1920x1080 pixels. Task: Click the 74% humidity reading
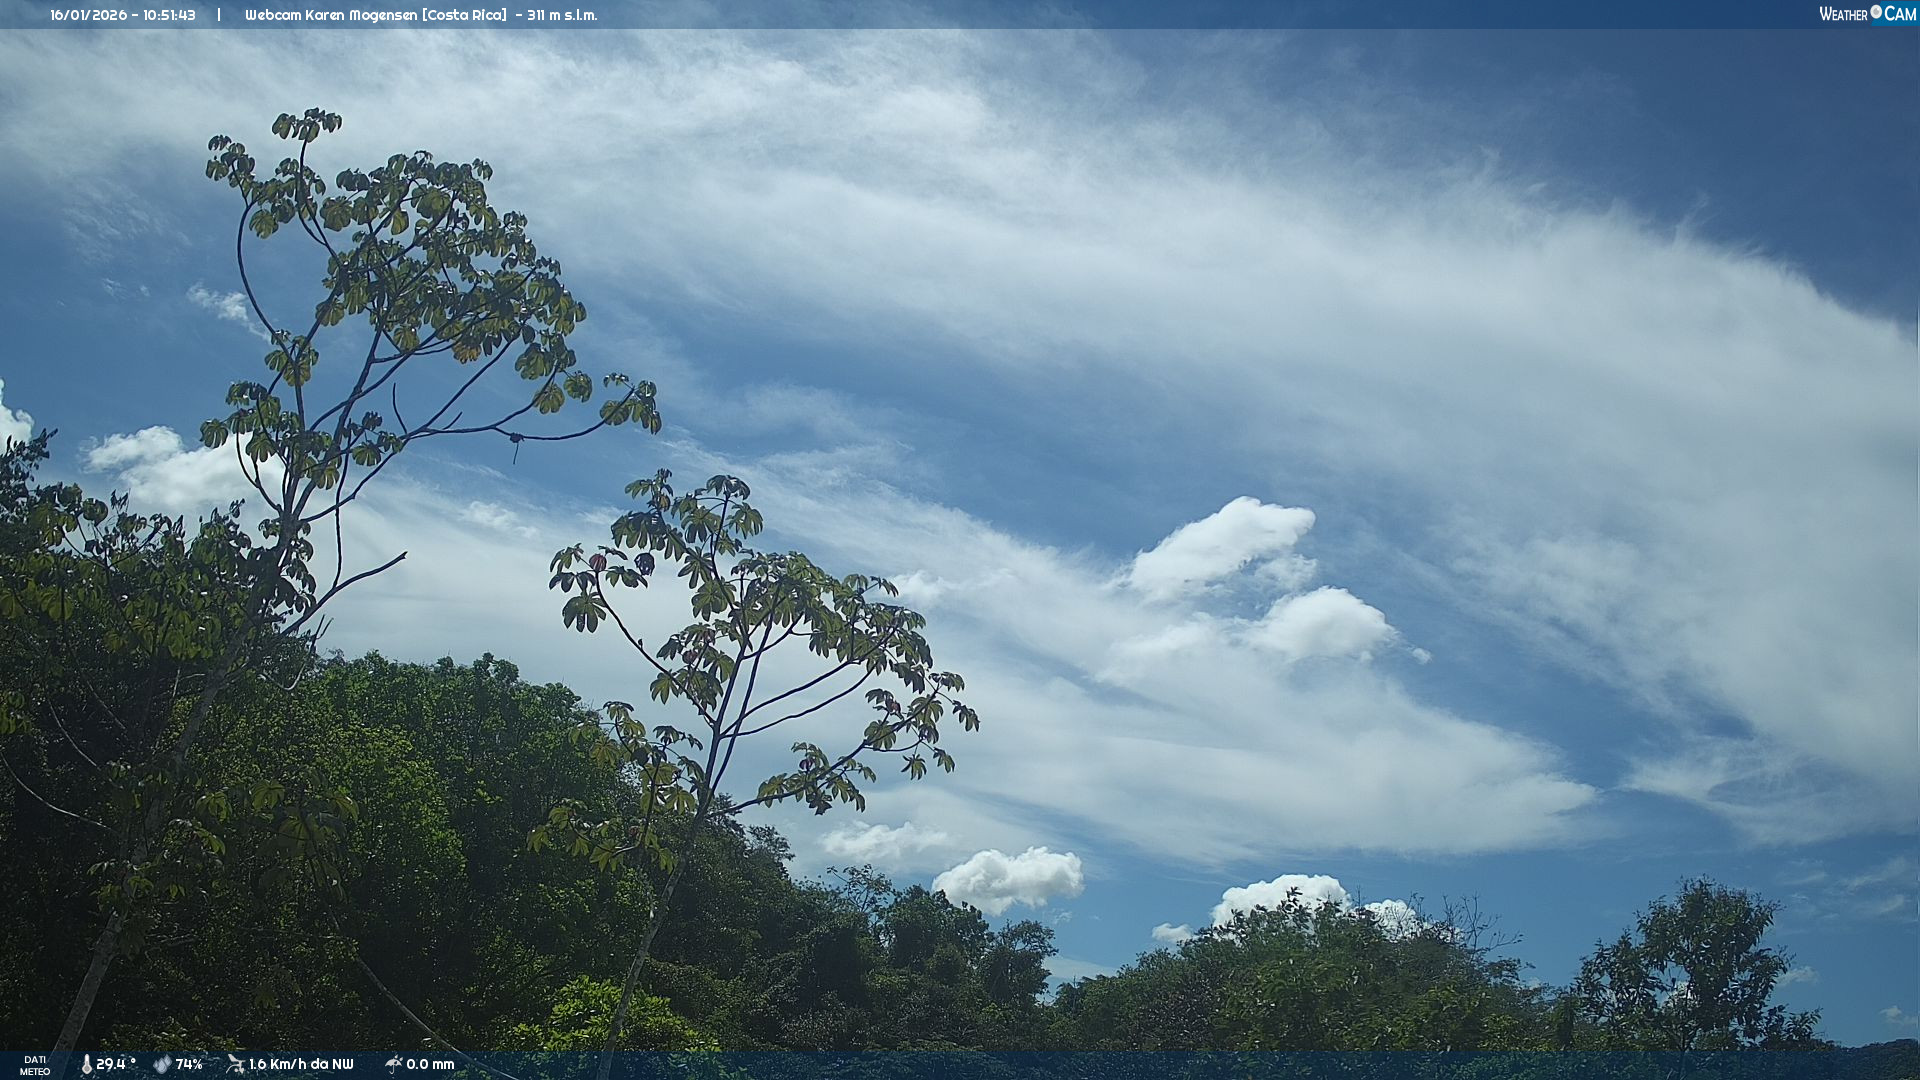pos(189,1065)
